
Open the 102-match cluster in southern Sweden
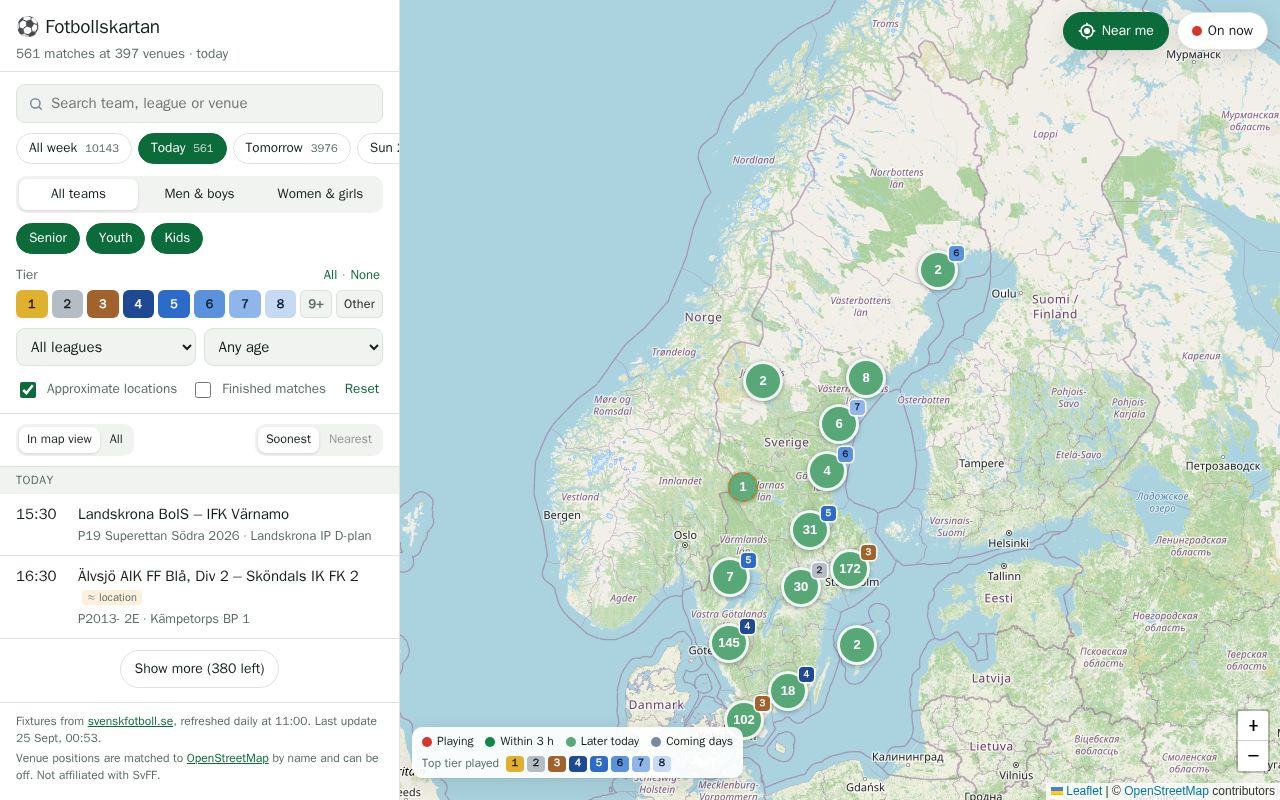click(744, 719)
